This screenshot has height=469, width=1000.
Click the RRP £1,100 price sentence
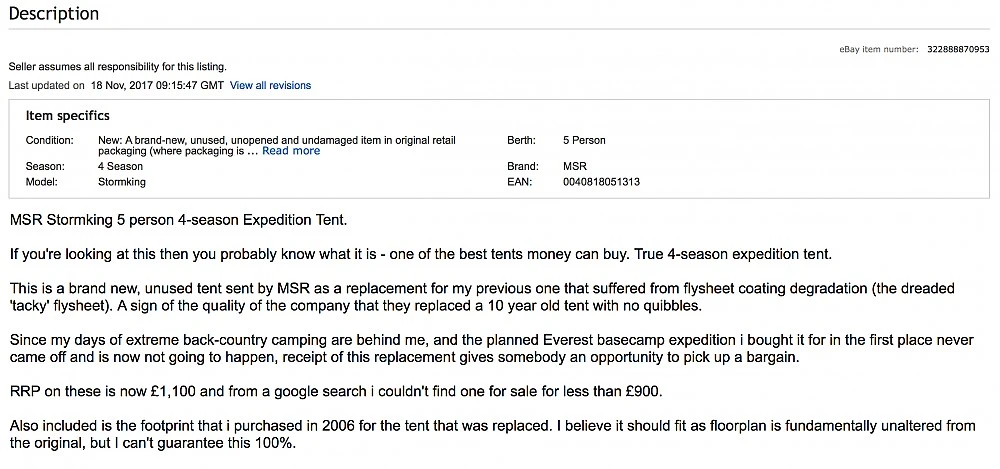point(335,391)
